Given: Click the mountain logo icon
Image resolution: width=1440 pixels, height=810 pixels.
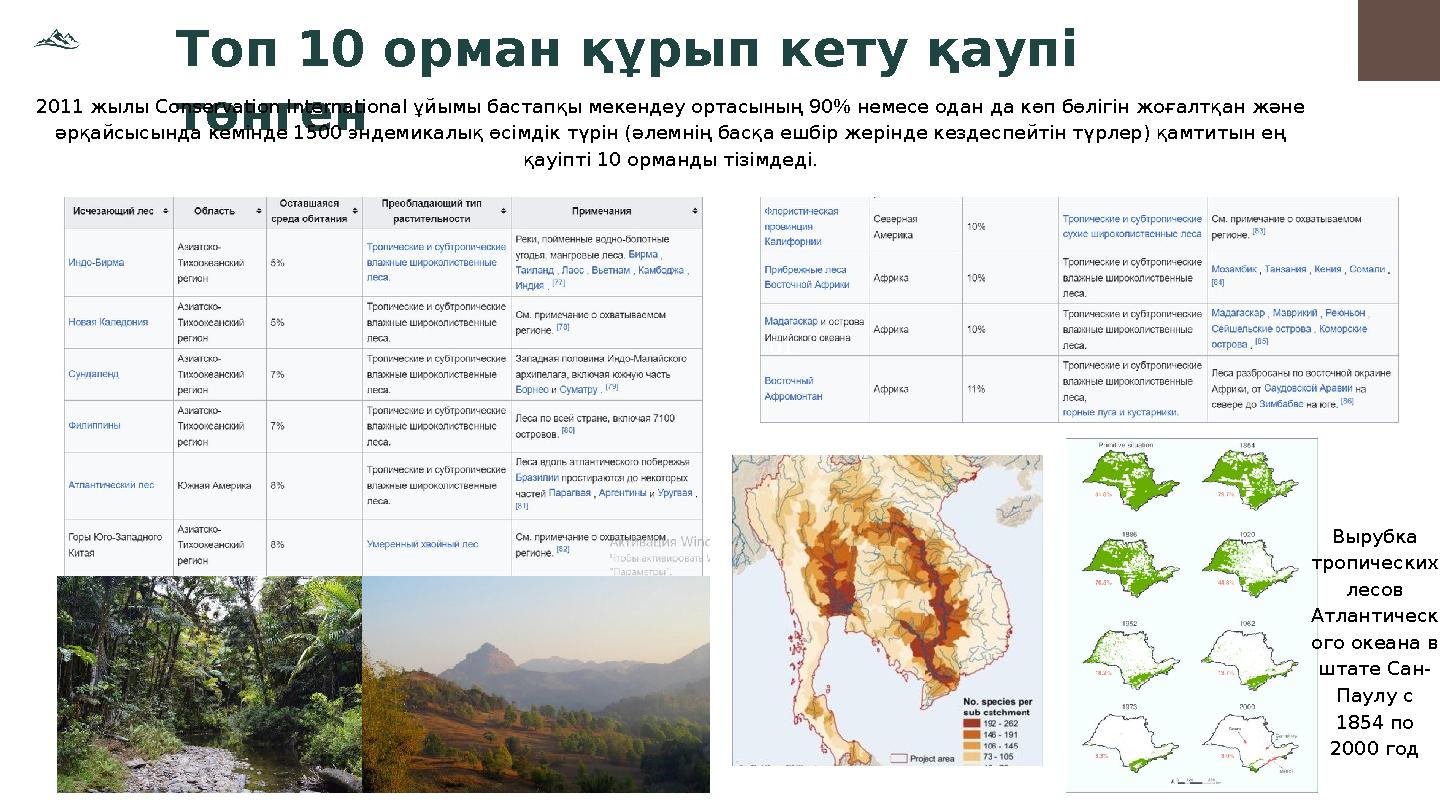Looking at the screenshot, I should click(x=56, y=39).
